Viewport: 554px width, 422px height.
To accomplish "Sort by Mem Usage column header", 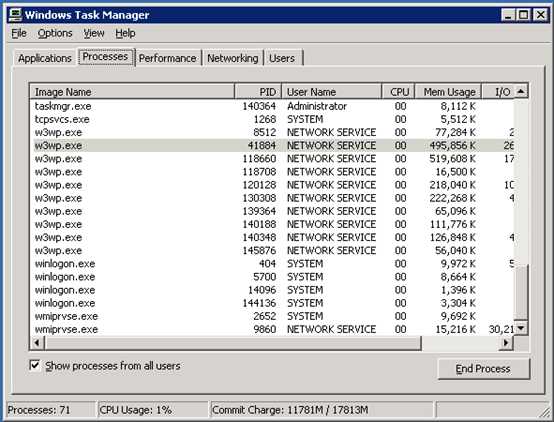I will click(448, 92).
